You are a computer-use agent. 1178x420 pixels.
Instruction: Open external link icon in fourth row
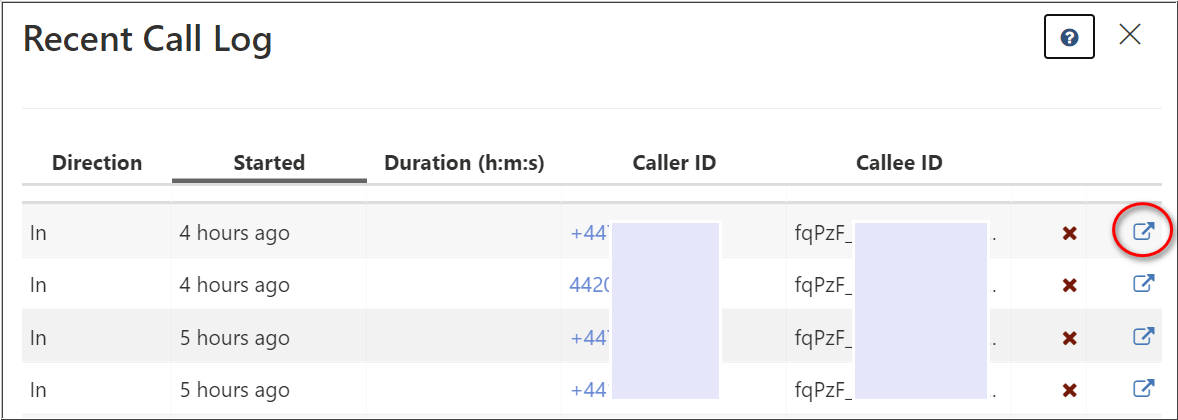click(1143, 388)
